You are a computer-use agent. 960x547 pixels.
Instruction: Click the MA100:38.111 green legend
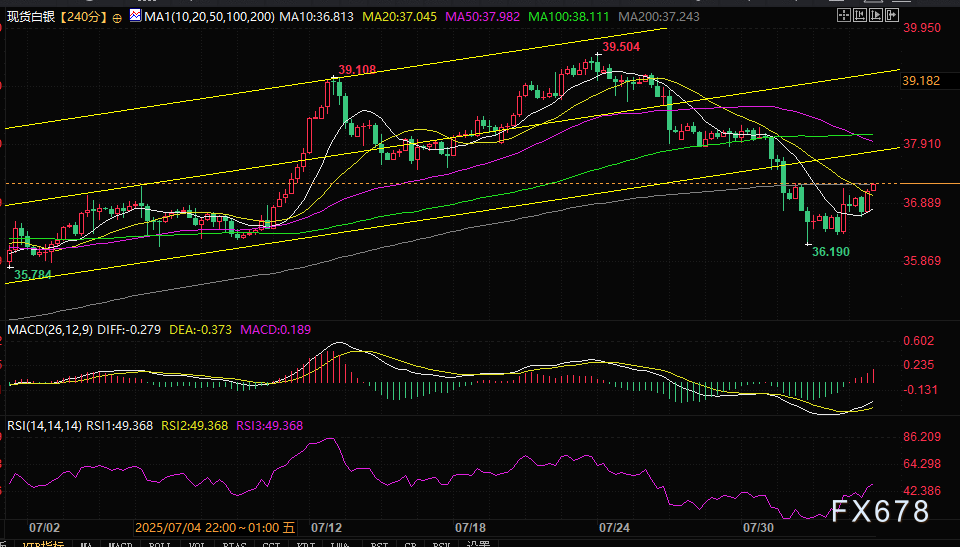point(569,17)
